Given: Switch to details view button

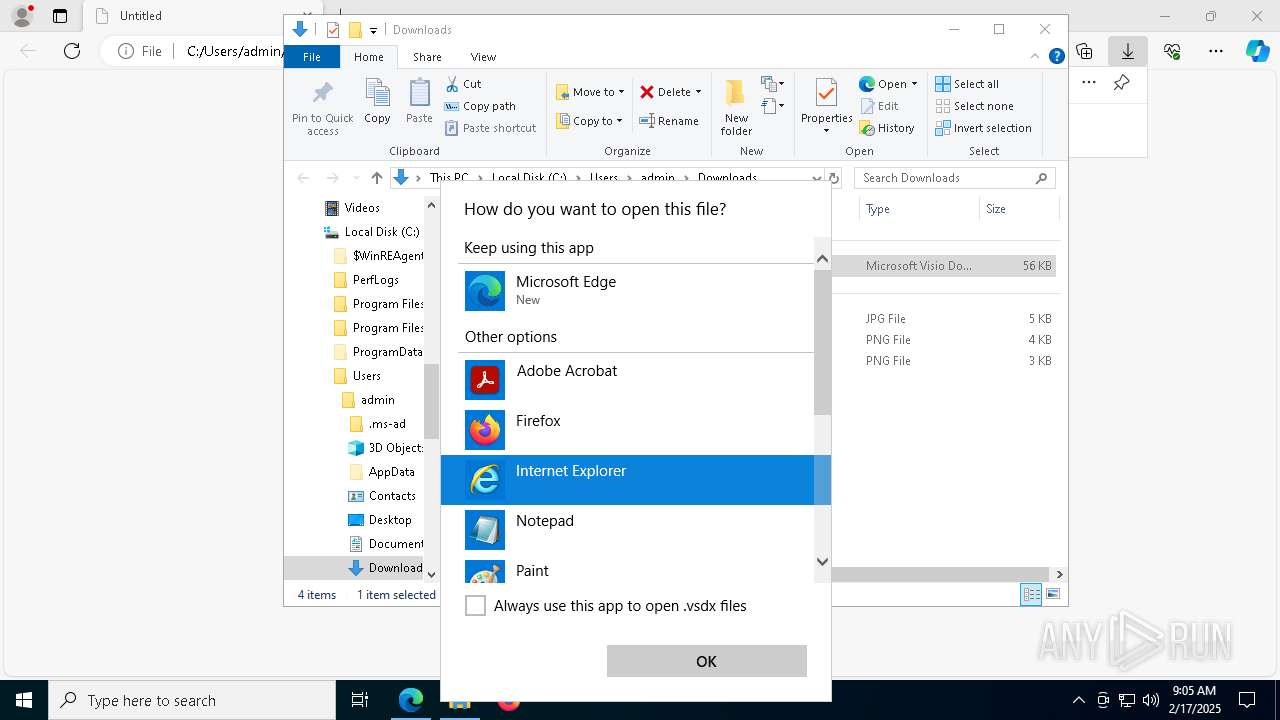Looking at the screenshot, I should tap(1031, 594).
